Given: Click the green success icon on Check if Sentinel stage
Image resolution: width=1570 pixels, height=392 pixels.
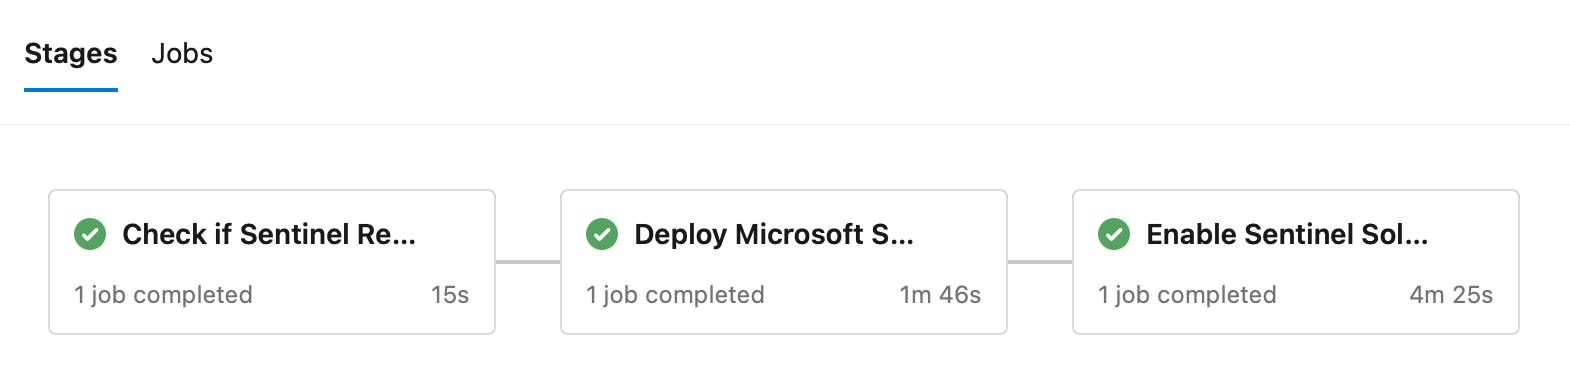Looking at the screenshot, I should tap(90, 234).
